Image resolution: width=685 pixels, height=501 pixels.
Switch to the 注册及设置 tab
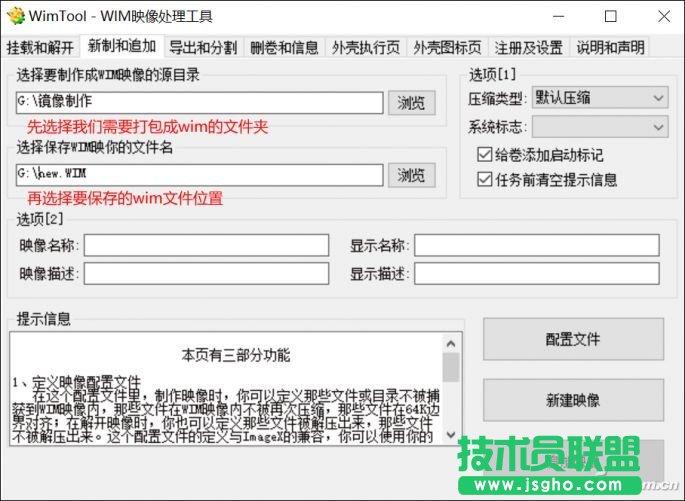pos(528,47)
